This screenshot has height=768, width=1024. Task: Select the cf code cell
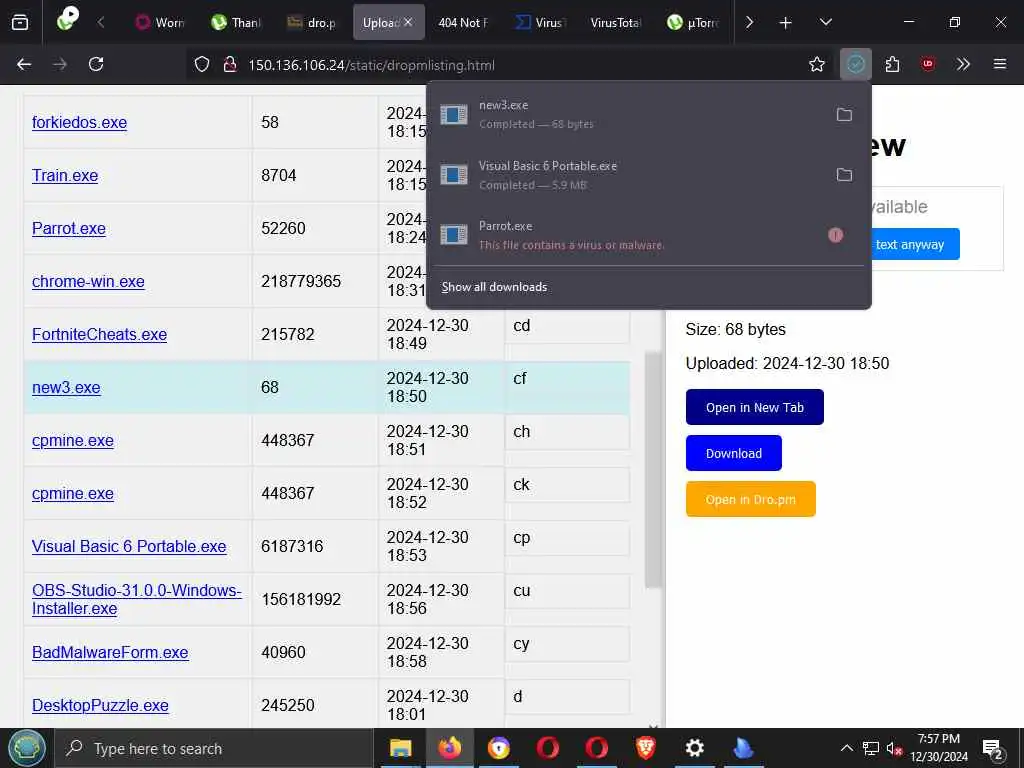click(x=567, y=379)
